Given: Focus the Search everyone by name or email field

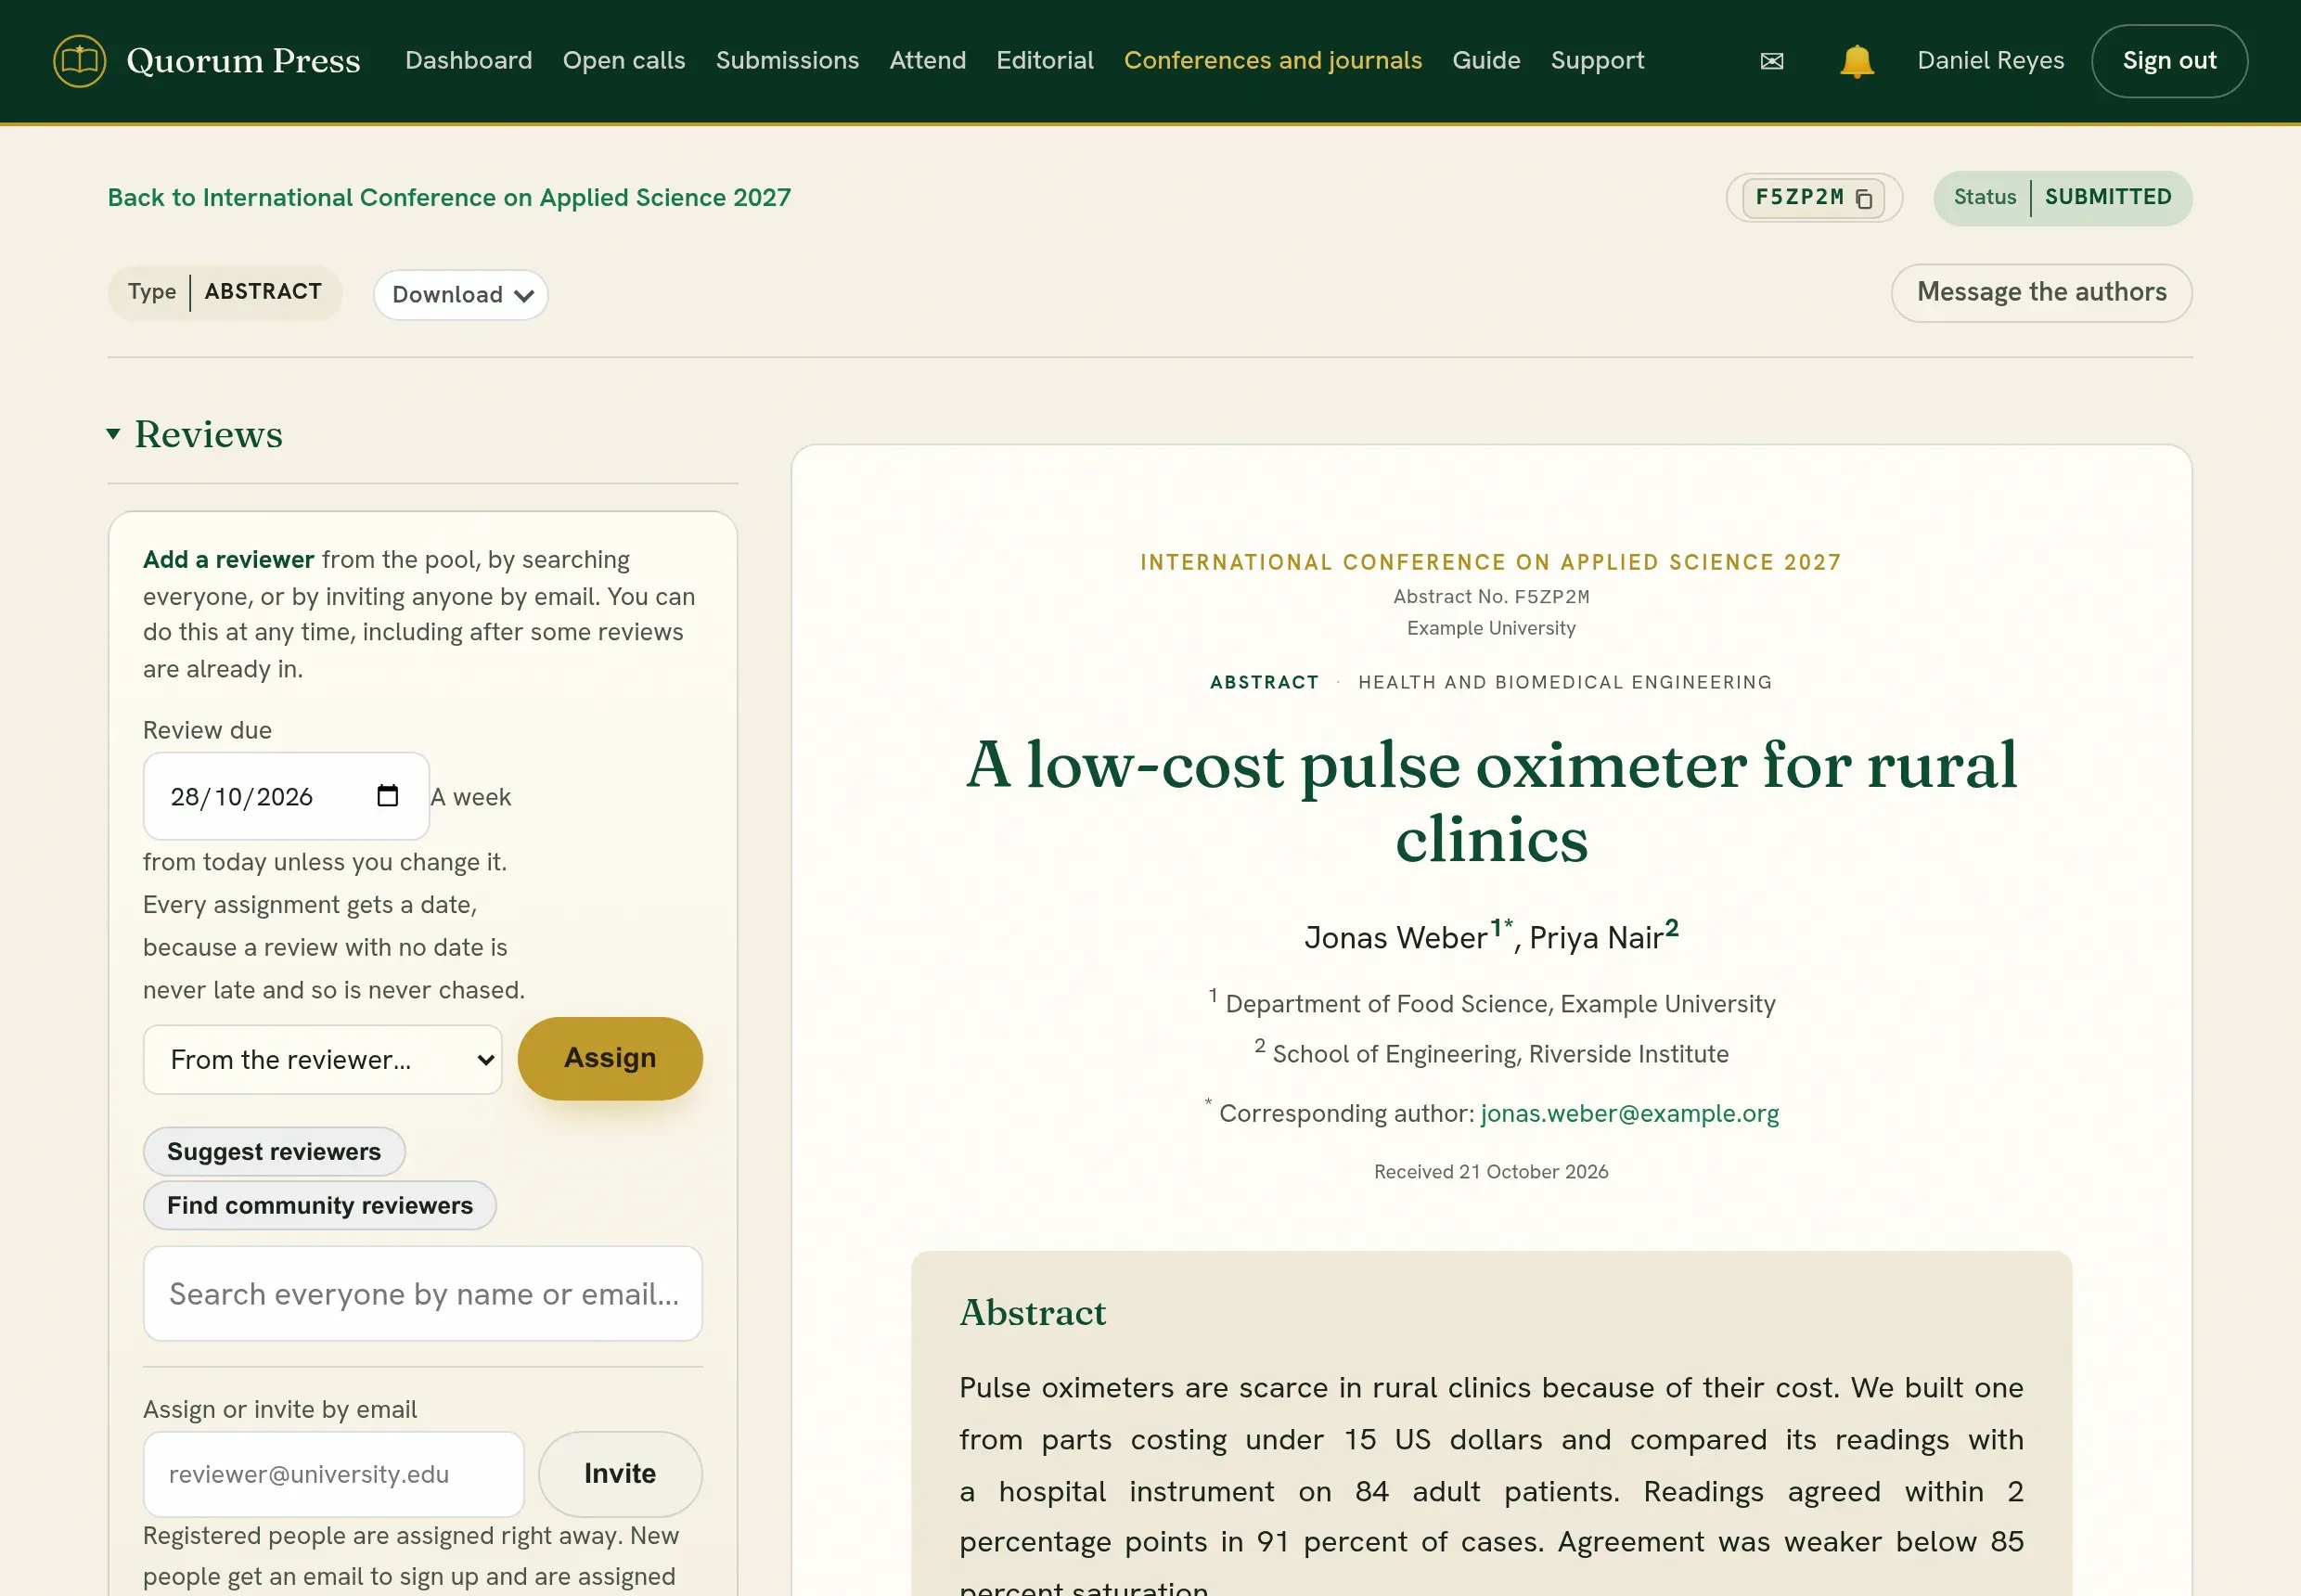Looking at the screenshot, I should coord(423,1293).
